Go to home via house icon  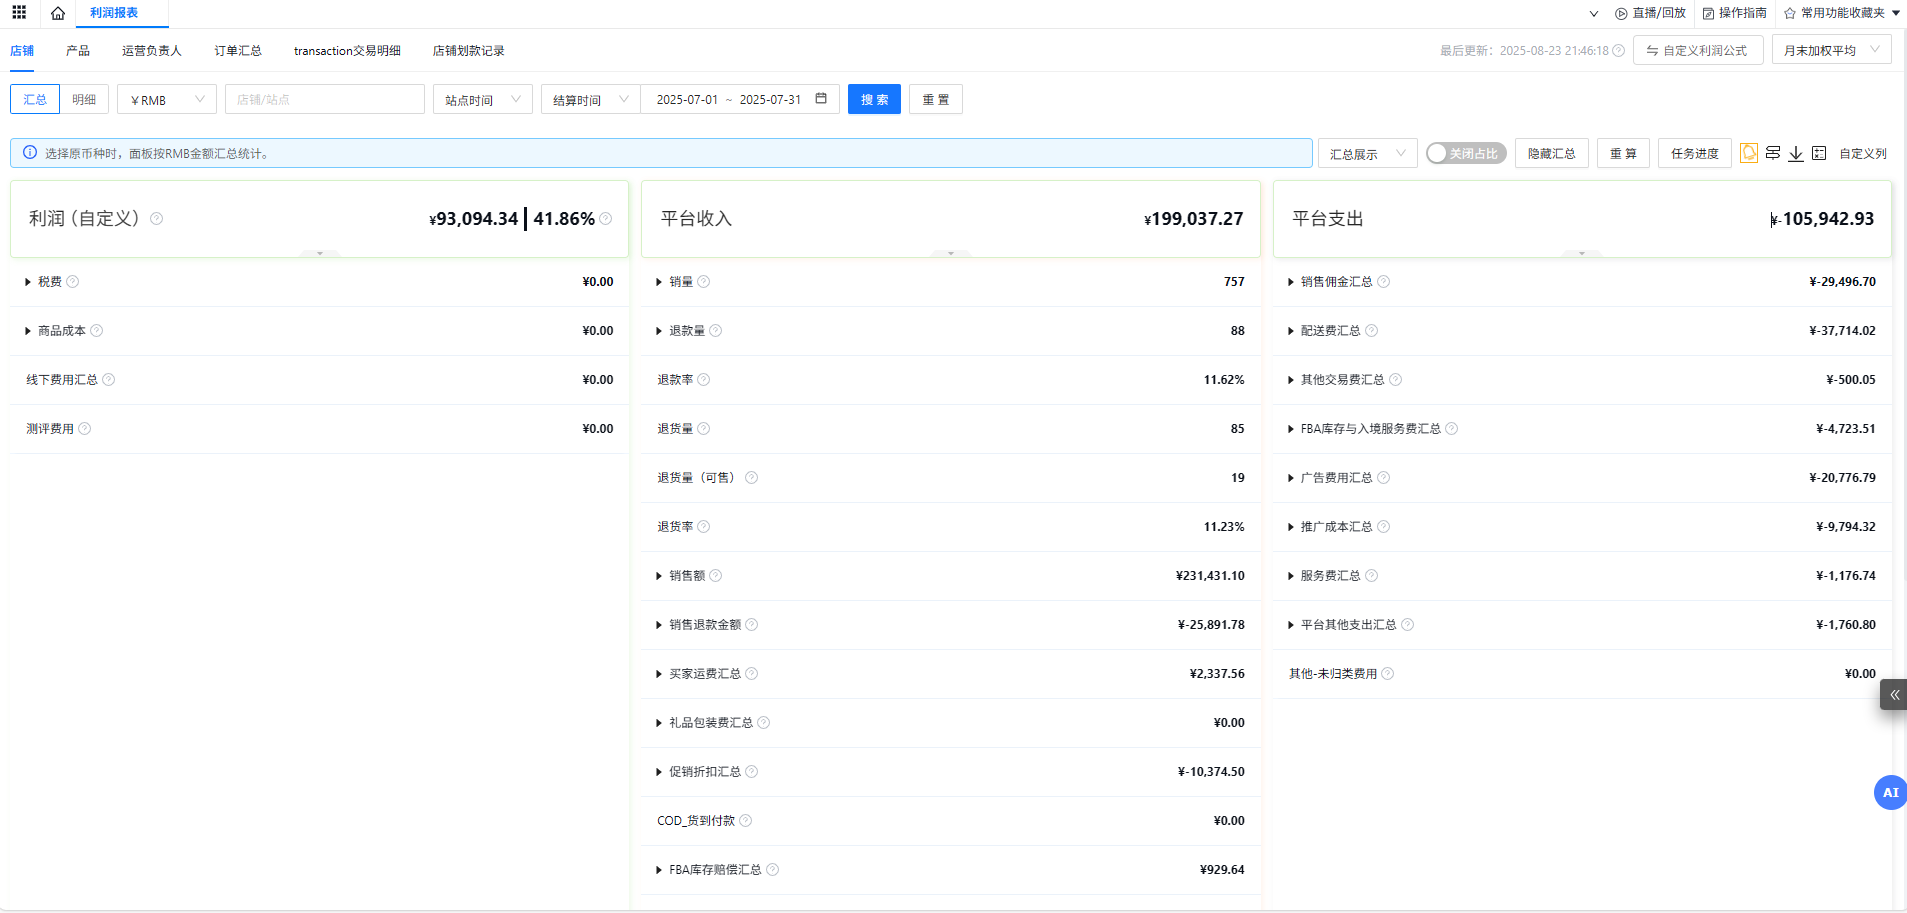tap(58, 13)
